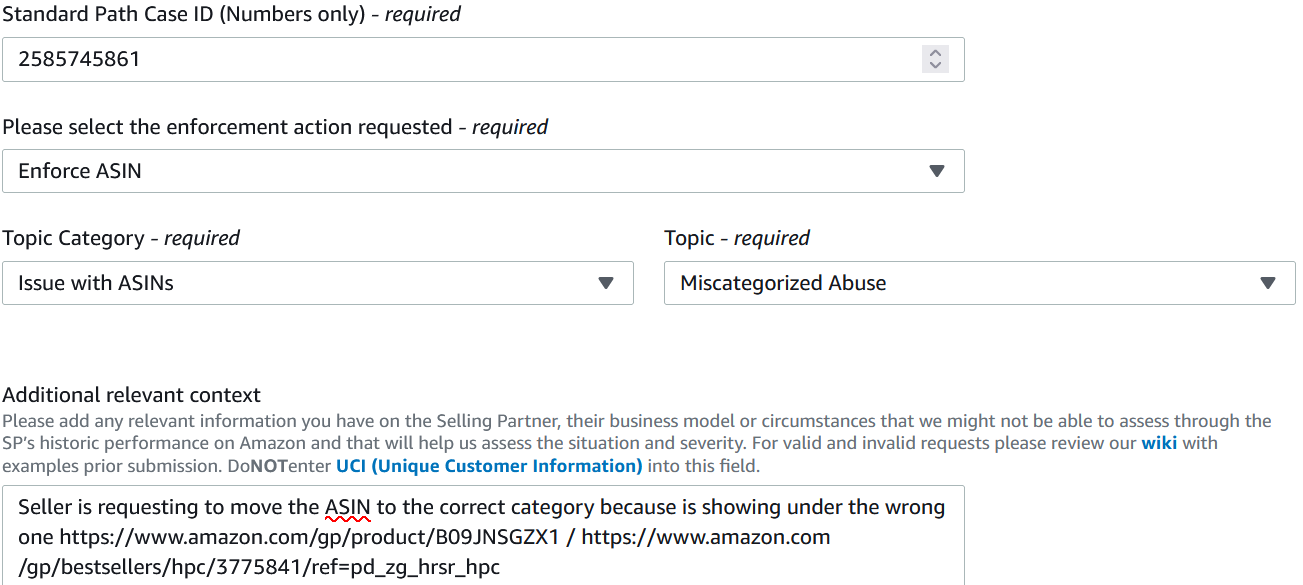The height and width of the screenshot is (585, 1303).
Task: Follow the UCI (Unique Customer Information) link
Action: tap(489, 466)
